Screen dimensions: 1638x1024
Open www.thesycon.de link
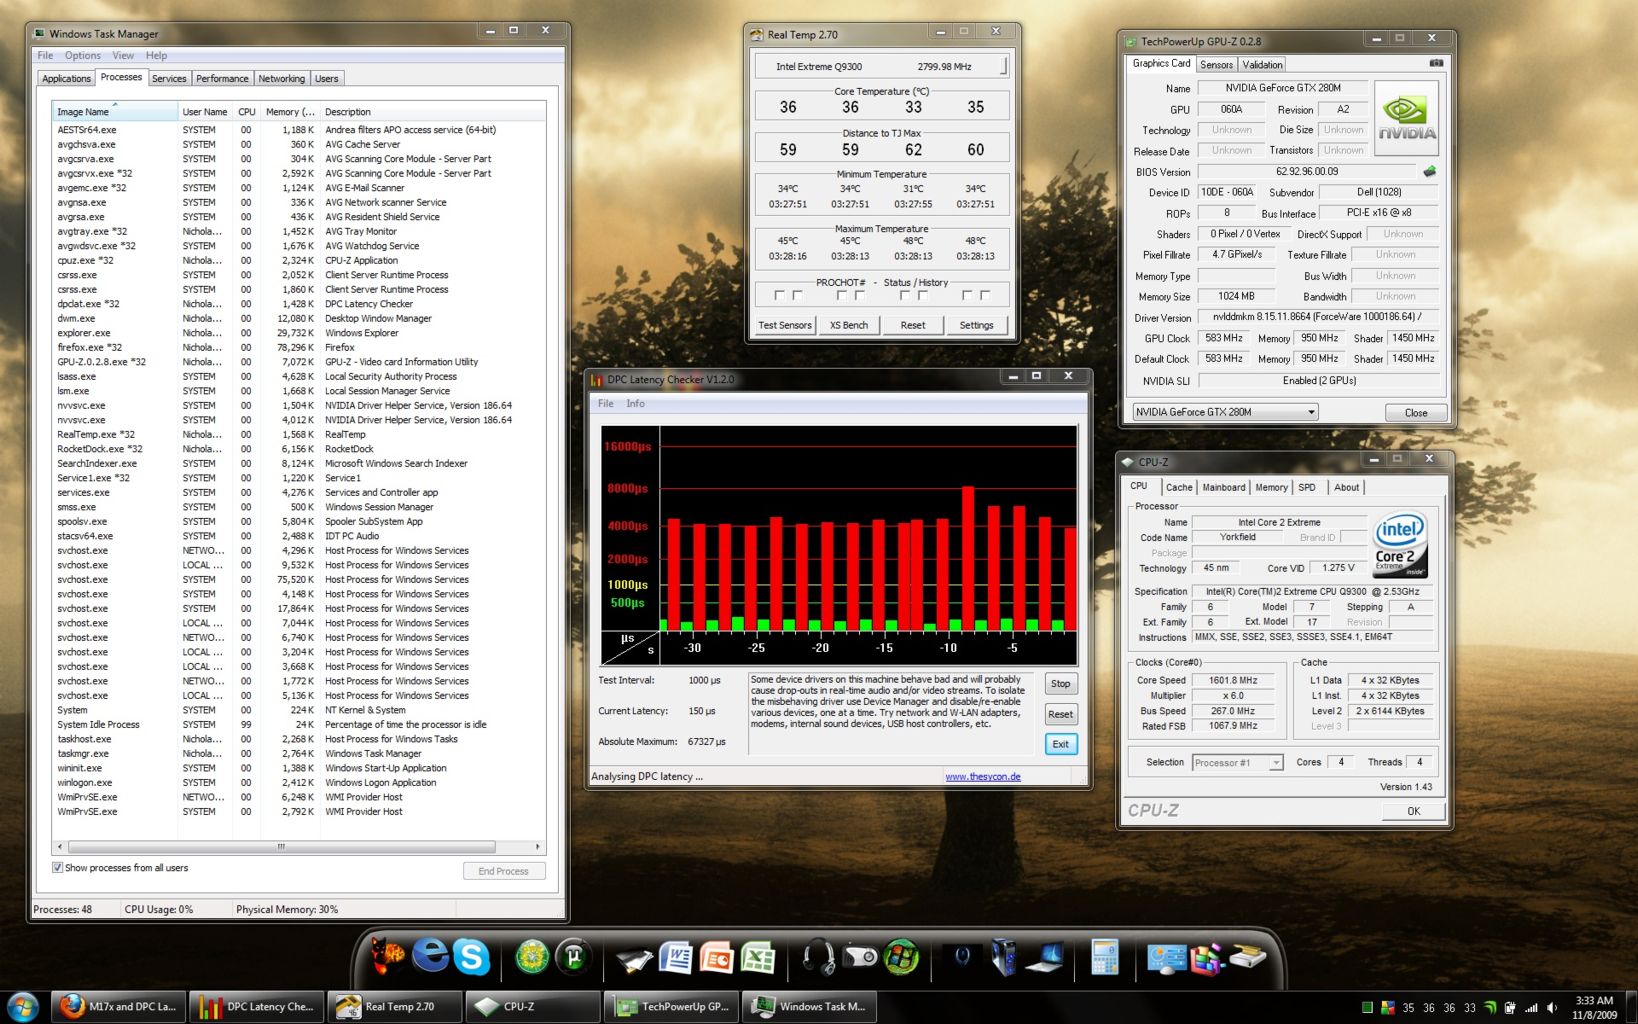click(983, 776)
